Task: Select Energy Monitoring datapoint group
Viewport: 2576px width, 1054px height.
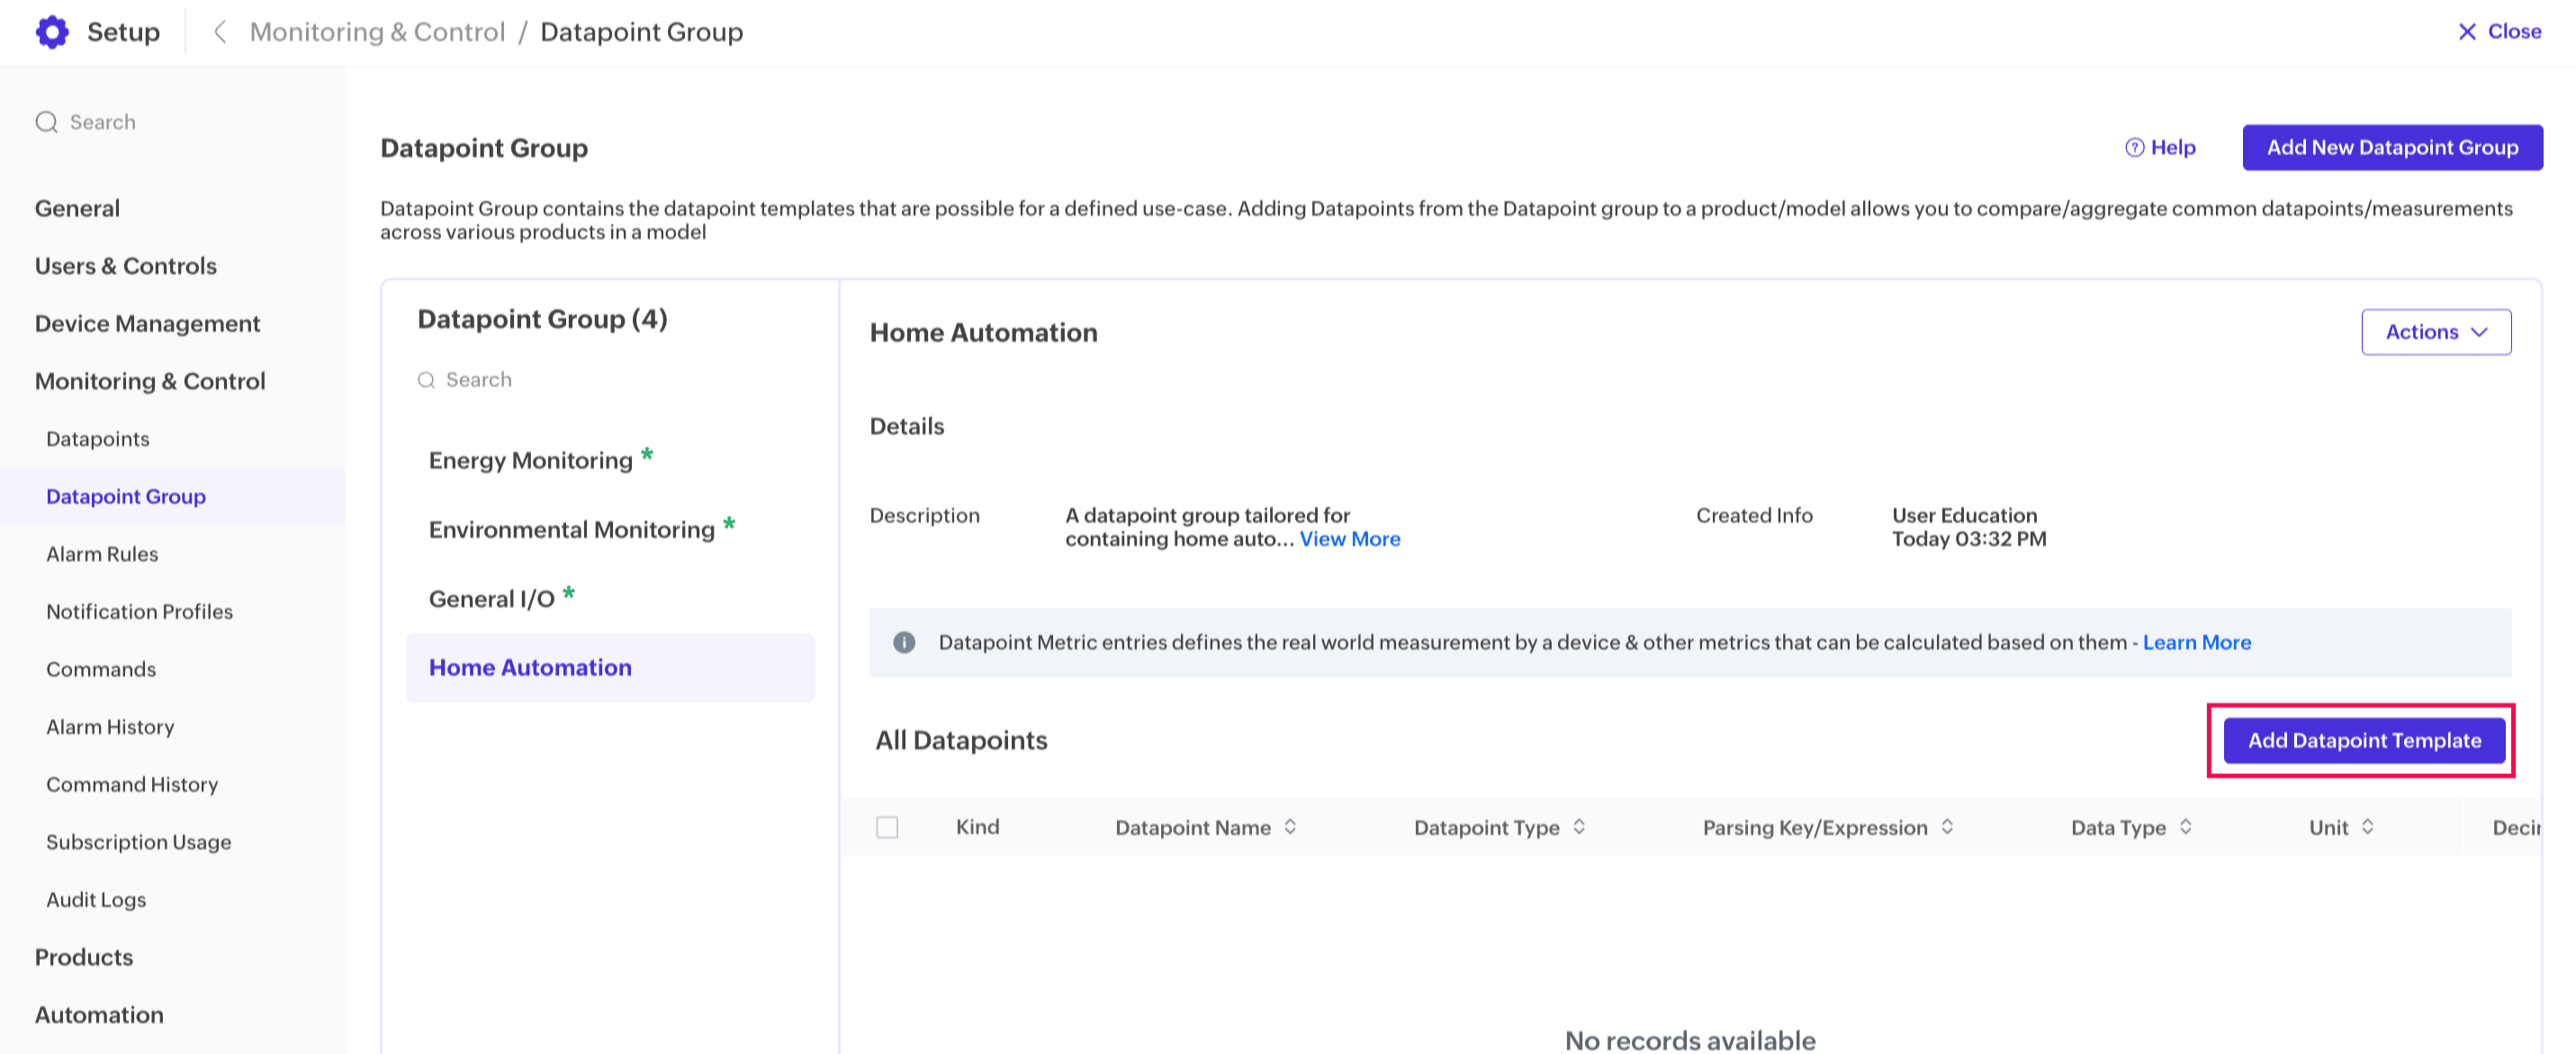Action: pos(530,460)
